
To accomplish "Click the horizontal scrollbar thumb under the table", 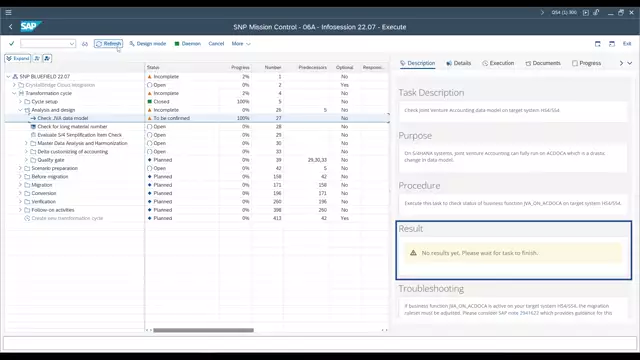I will point(203,330).
